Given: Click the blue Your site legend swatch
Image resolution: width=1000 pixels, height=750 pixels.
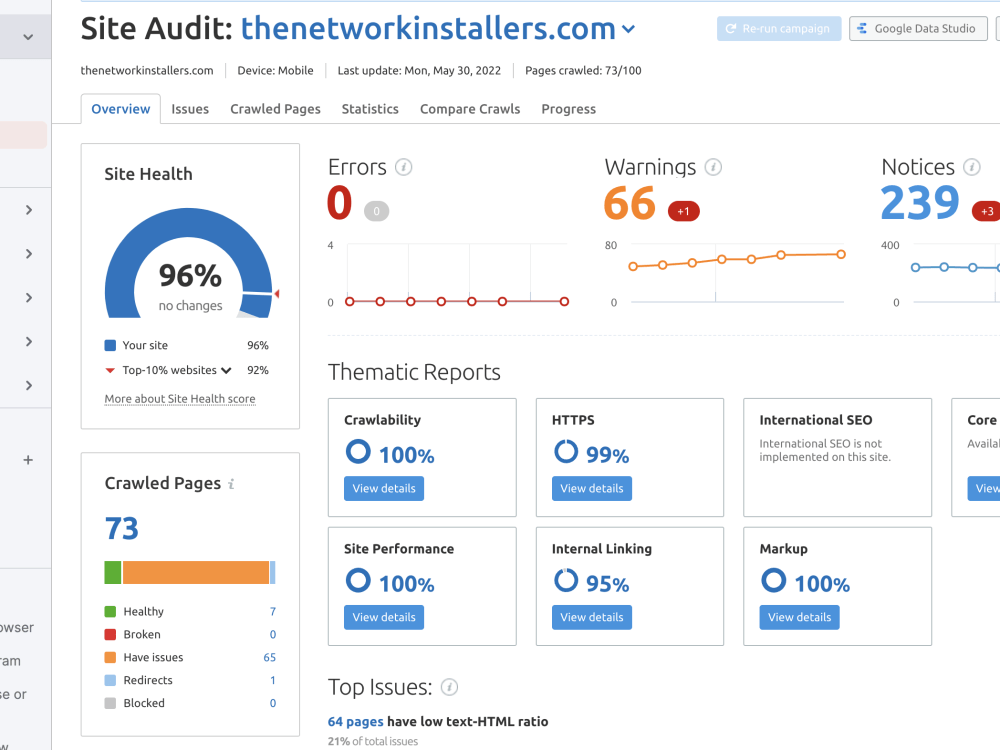Looking at the screenshot, I should coord(110,345).
